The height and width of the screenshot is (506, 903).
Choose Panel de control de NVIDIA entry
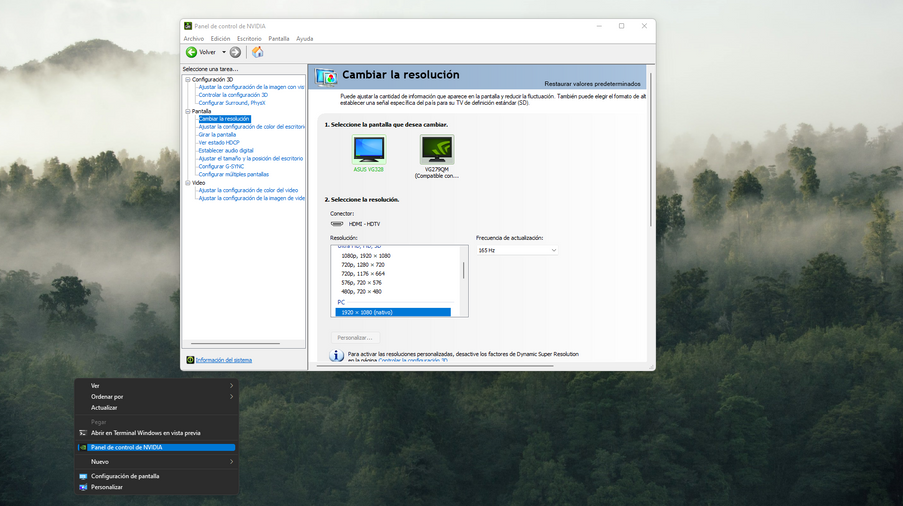tap(157, 447)
